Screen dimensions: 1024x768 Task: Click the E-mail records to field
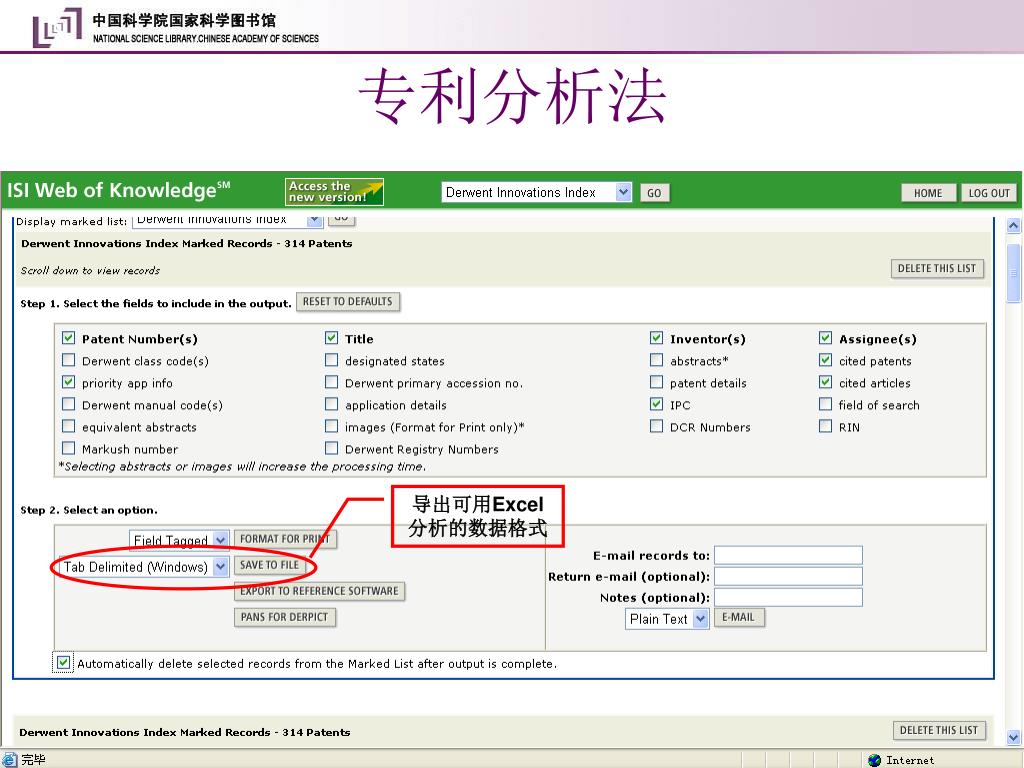[788, 555]
